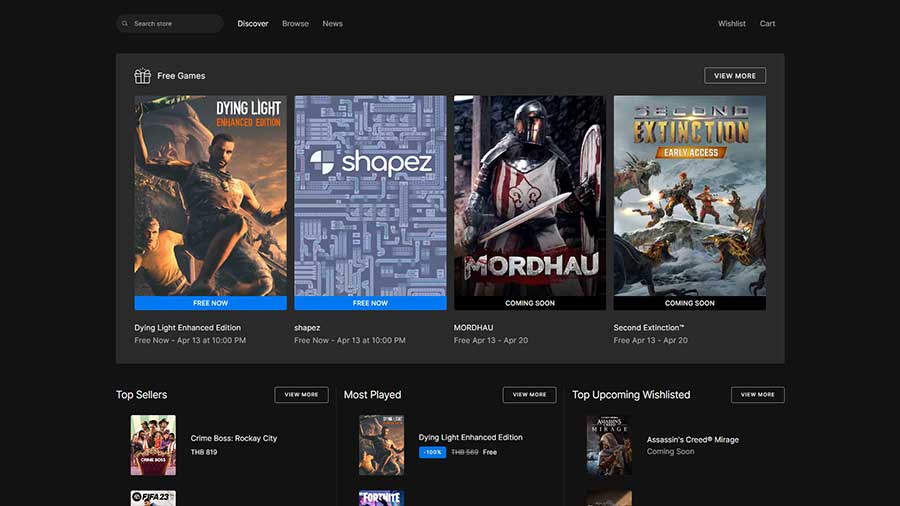Open Assassin's Creed Mirage thumbnail
The width and height of the screenshot is (900, 506).
click(609, 445)
